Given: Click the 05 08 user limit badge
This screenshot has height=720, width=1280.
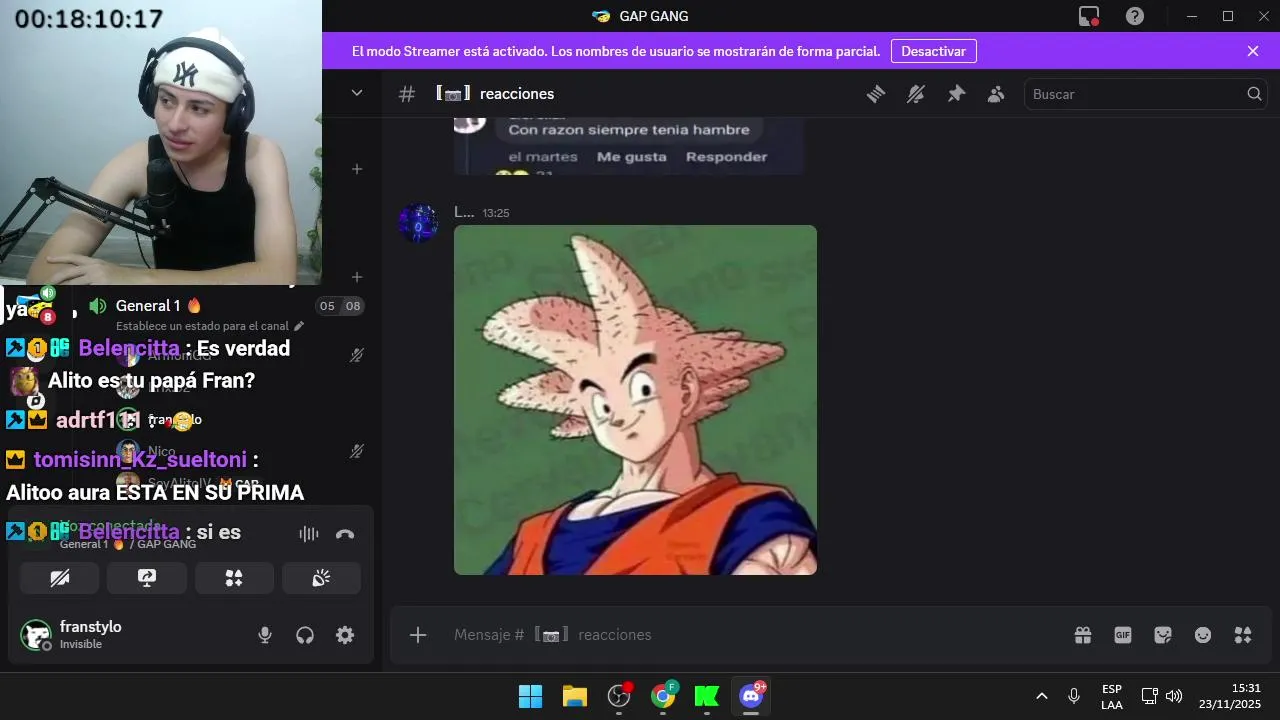Looking at the screenshot, I should [340, 306].
